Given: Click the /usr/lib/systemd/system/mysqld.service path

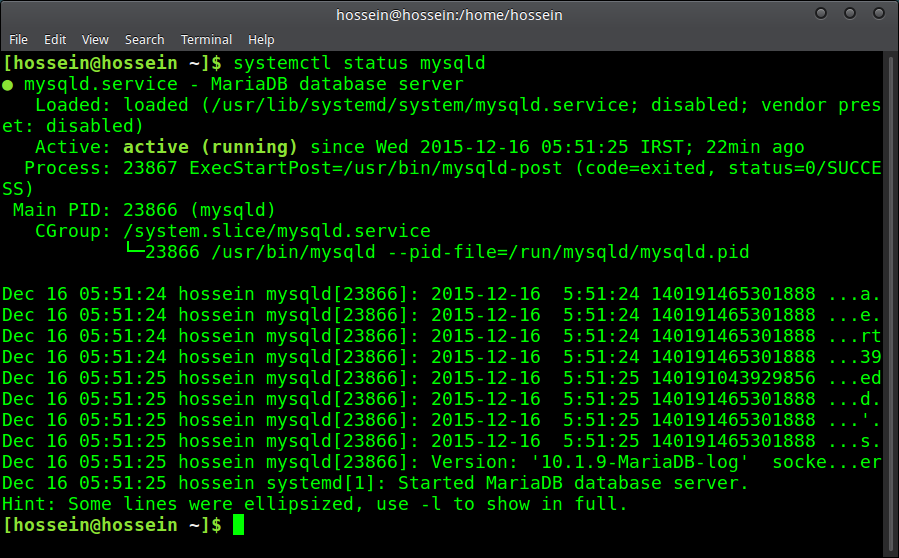Looking at the screenshot, I should coord(420,105).
